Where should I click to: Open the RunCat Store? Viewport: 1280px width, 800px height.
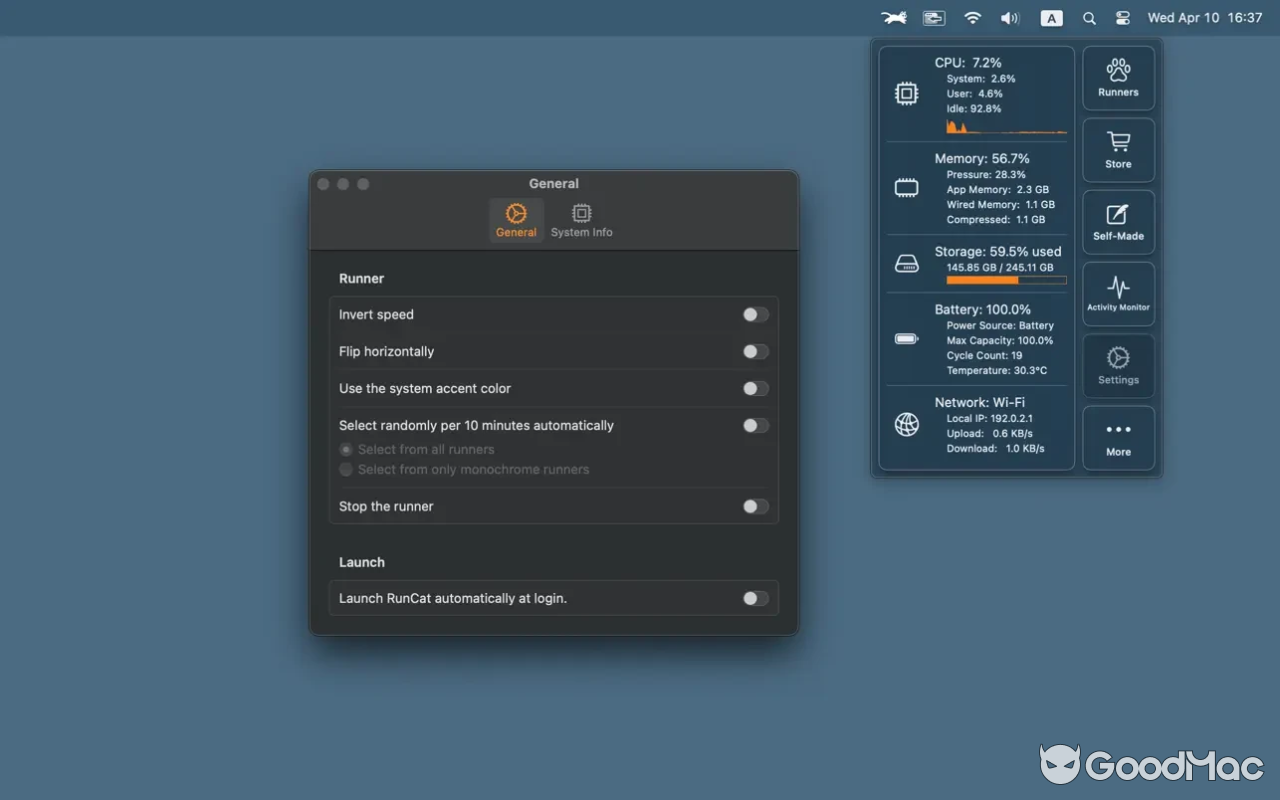[x=1118, y=149]
